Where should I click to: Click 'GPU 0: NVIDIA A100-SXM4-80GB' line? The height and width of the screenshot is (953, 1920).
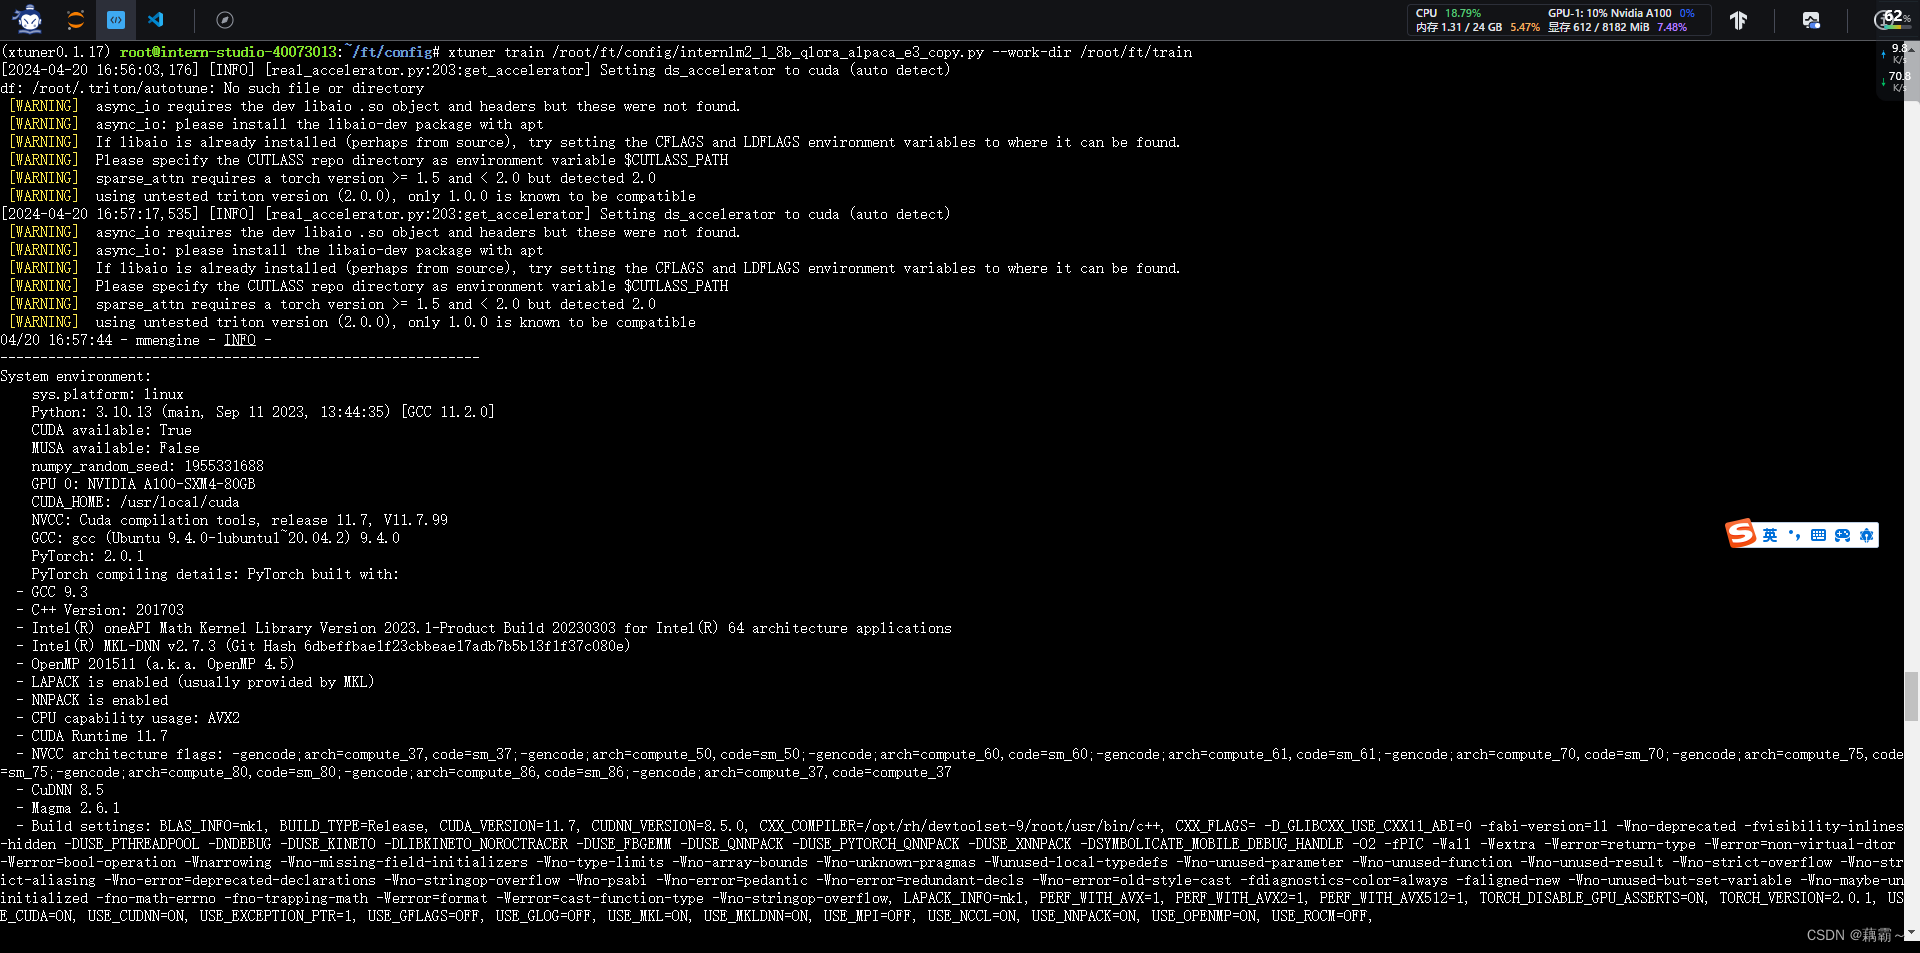[143, 484]
